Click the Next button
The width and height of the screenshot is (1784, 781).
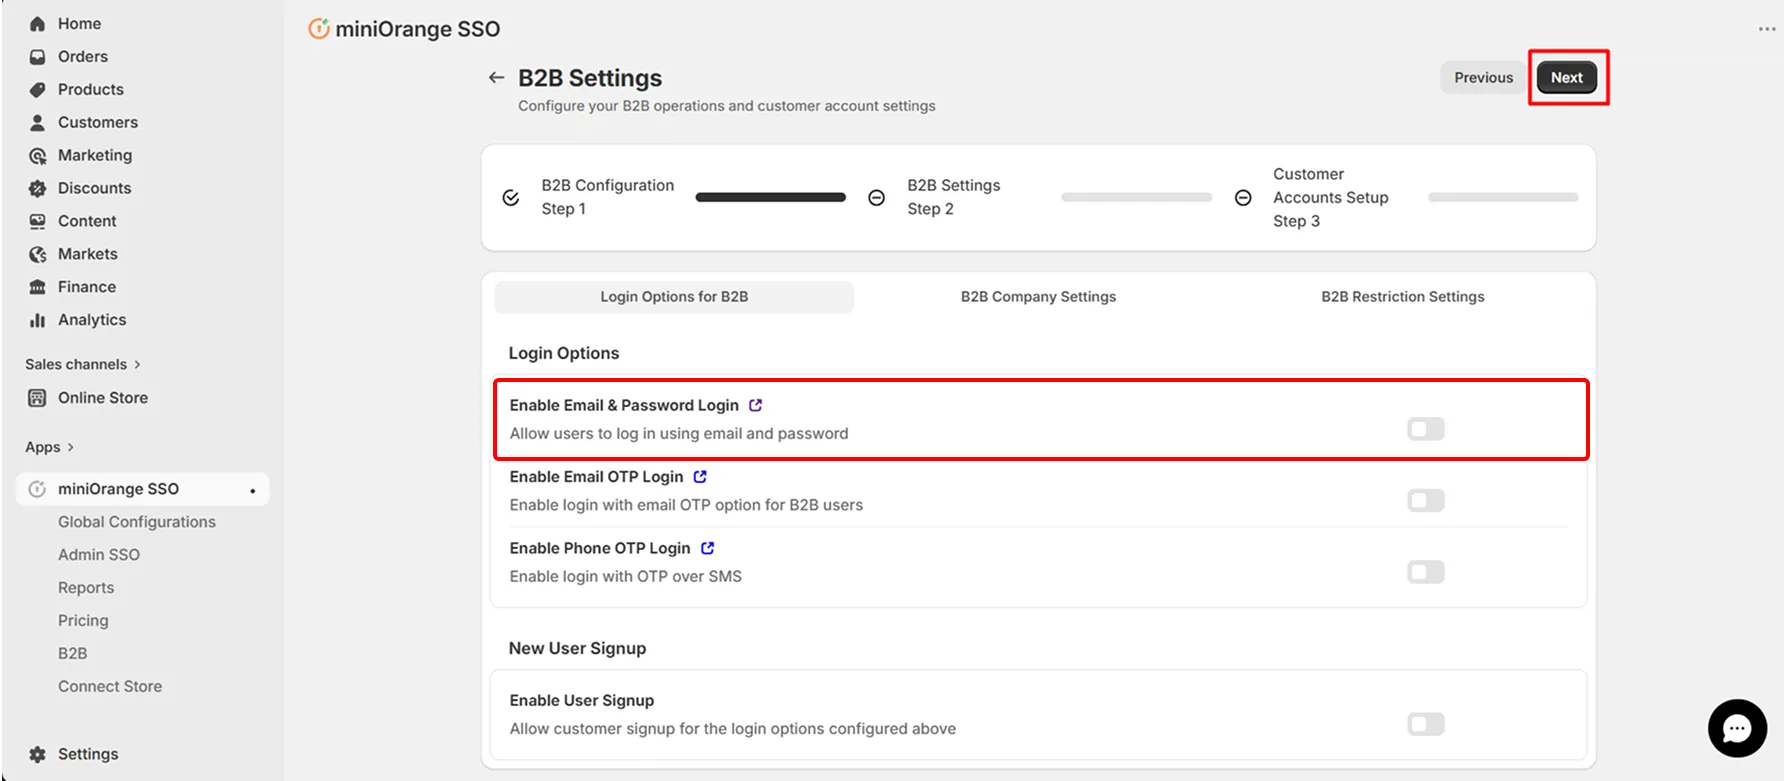[1567, 77]
